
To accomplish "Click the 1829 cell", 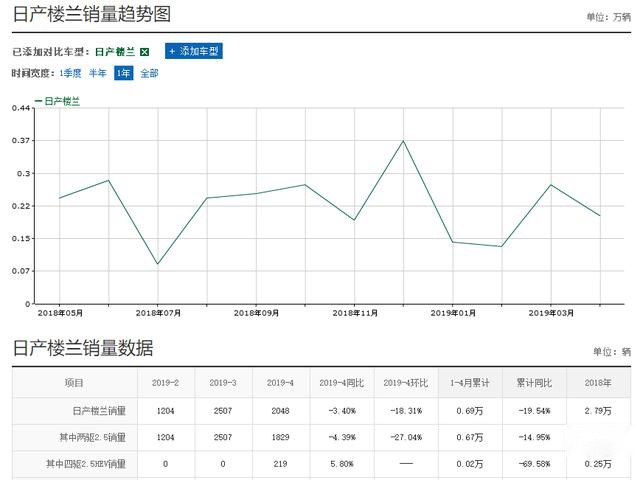I will click(280, 438).
